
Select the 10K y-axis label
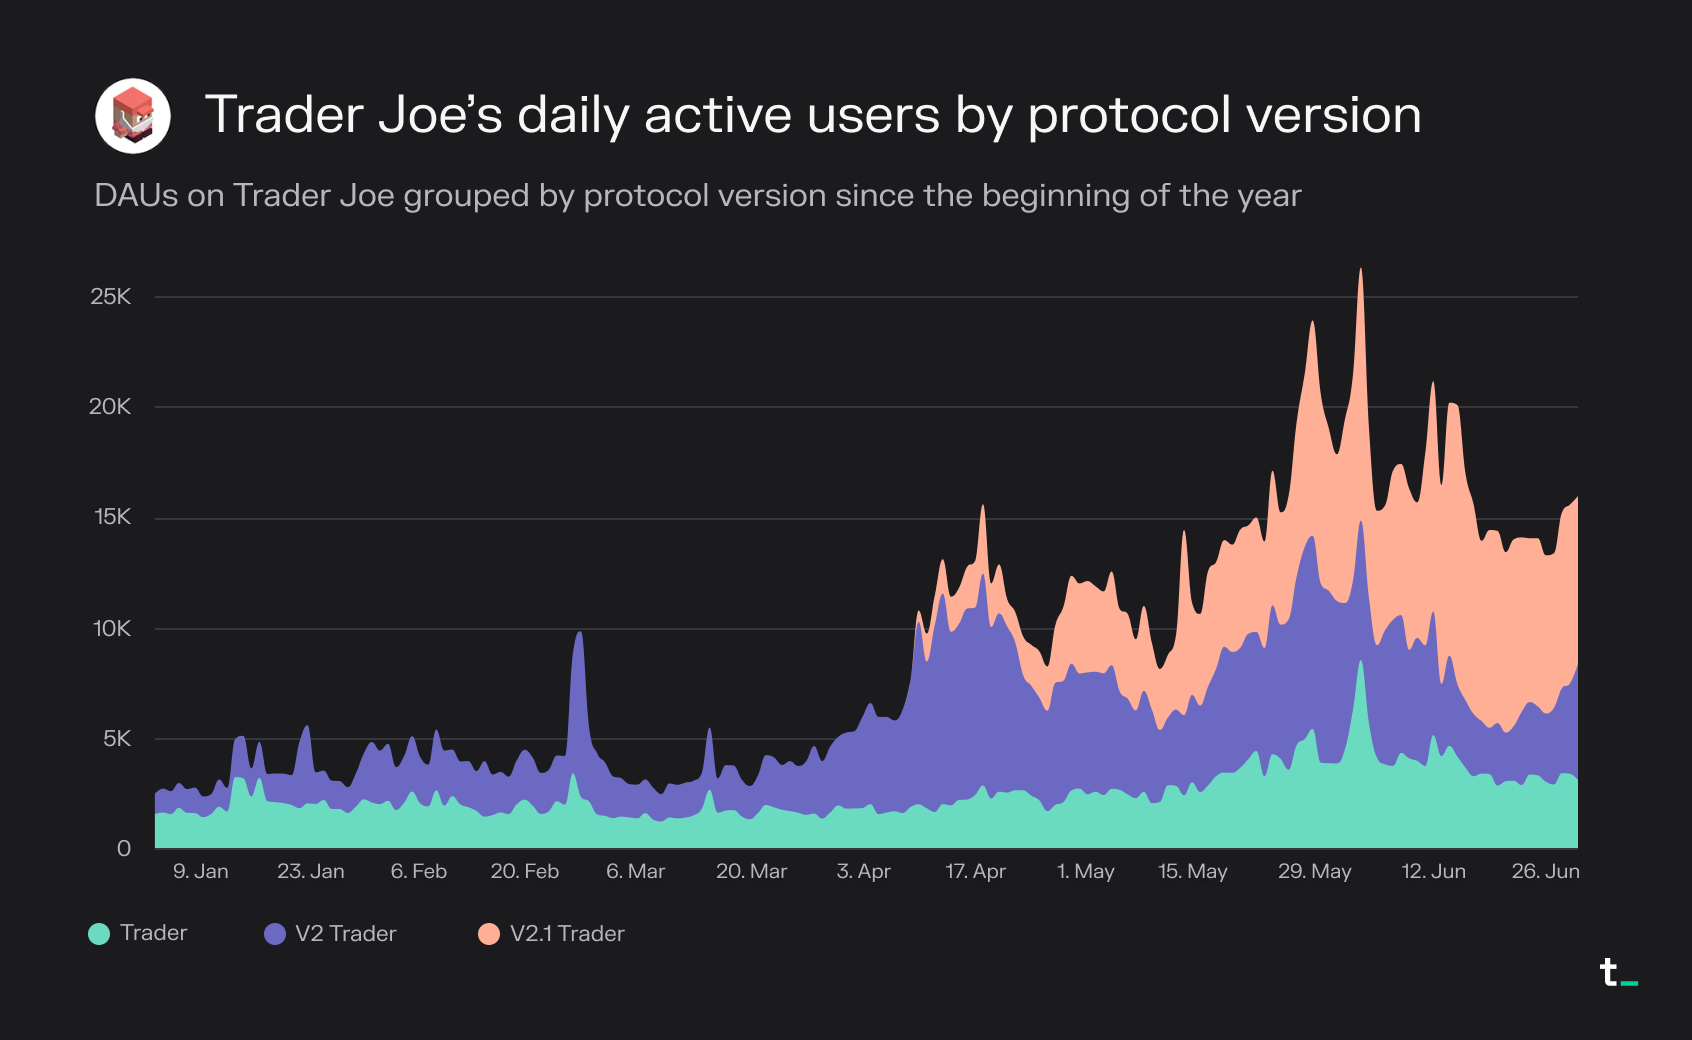coord(112,629)
